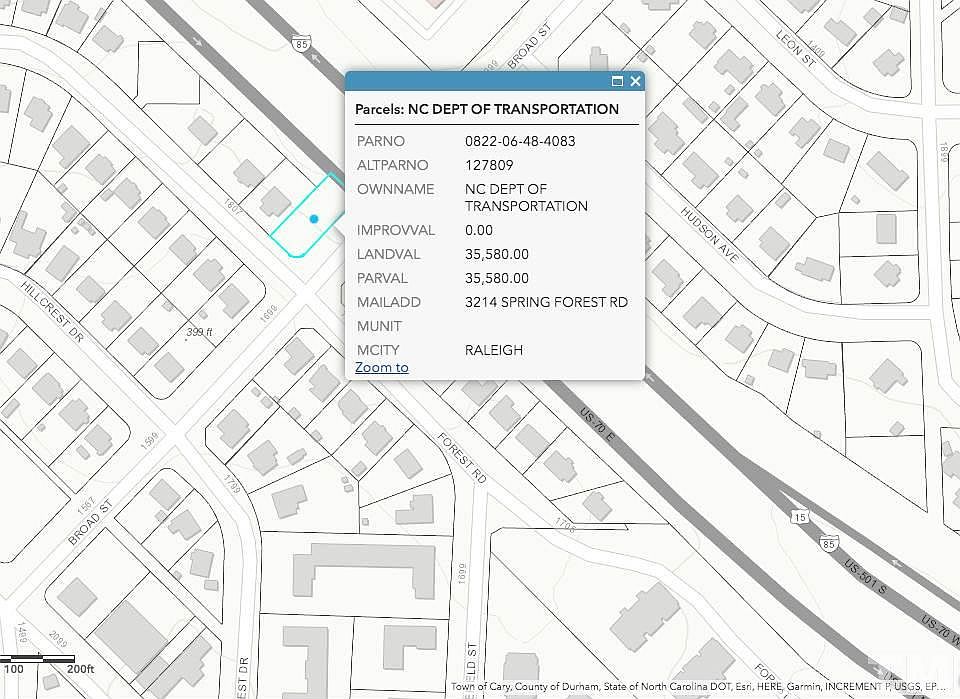Click the BROAD ST label near I-85

click(530, 46)
